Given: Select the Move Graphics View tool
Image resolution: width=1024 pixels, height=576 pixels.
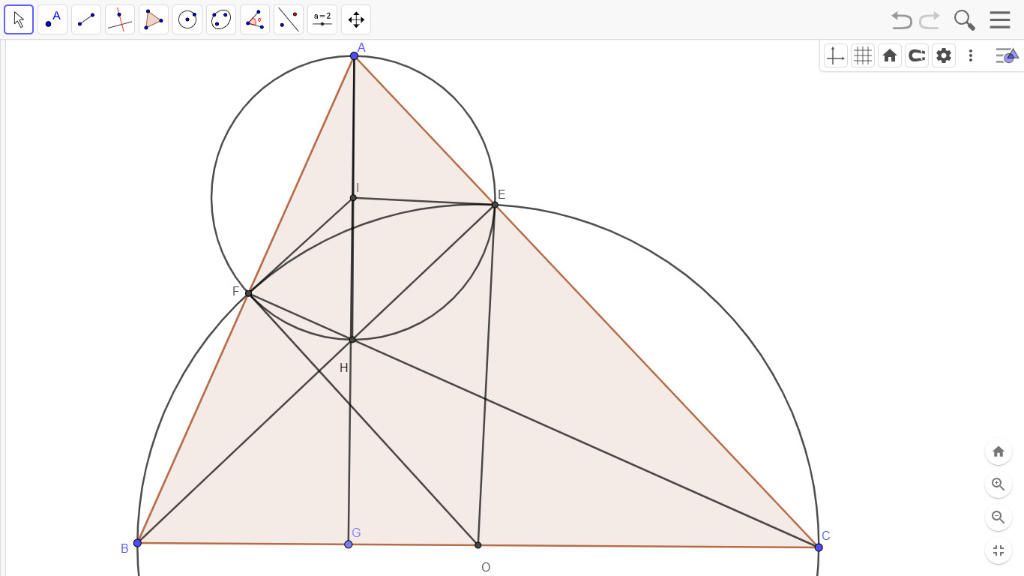Looking at the screenshot, I should pyautogui.click(x=356, y=20).
